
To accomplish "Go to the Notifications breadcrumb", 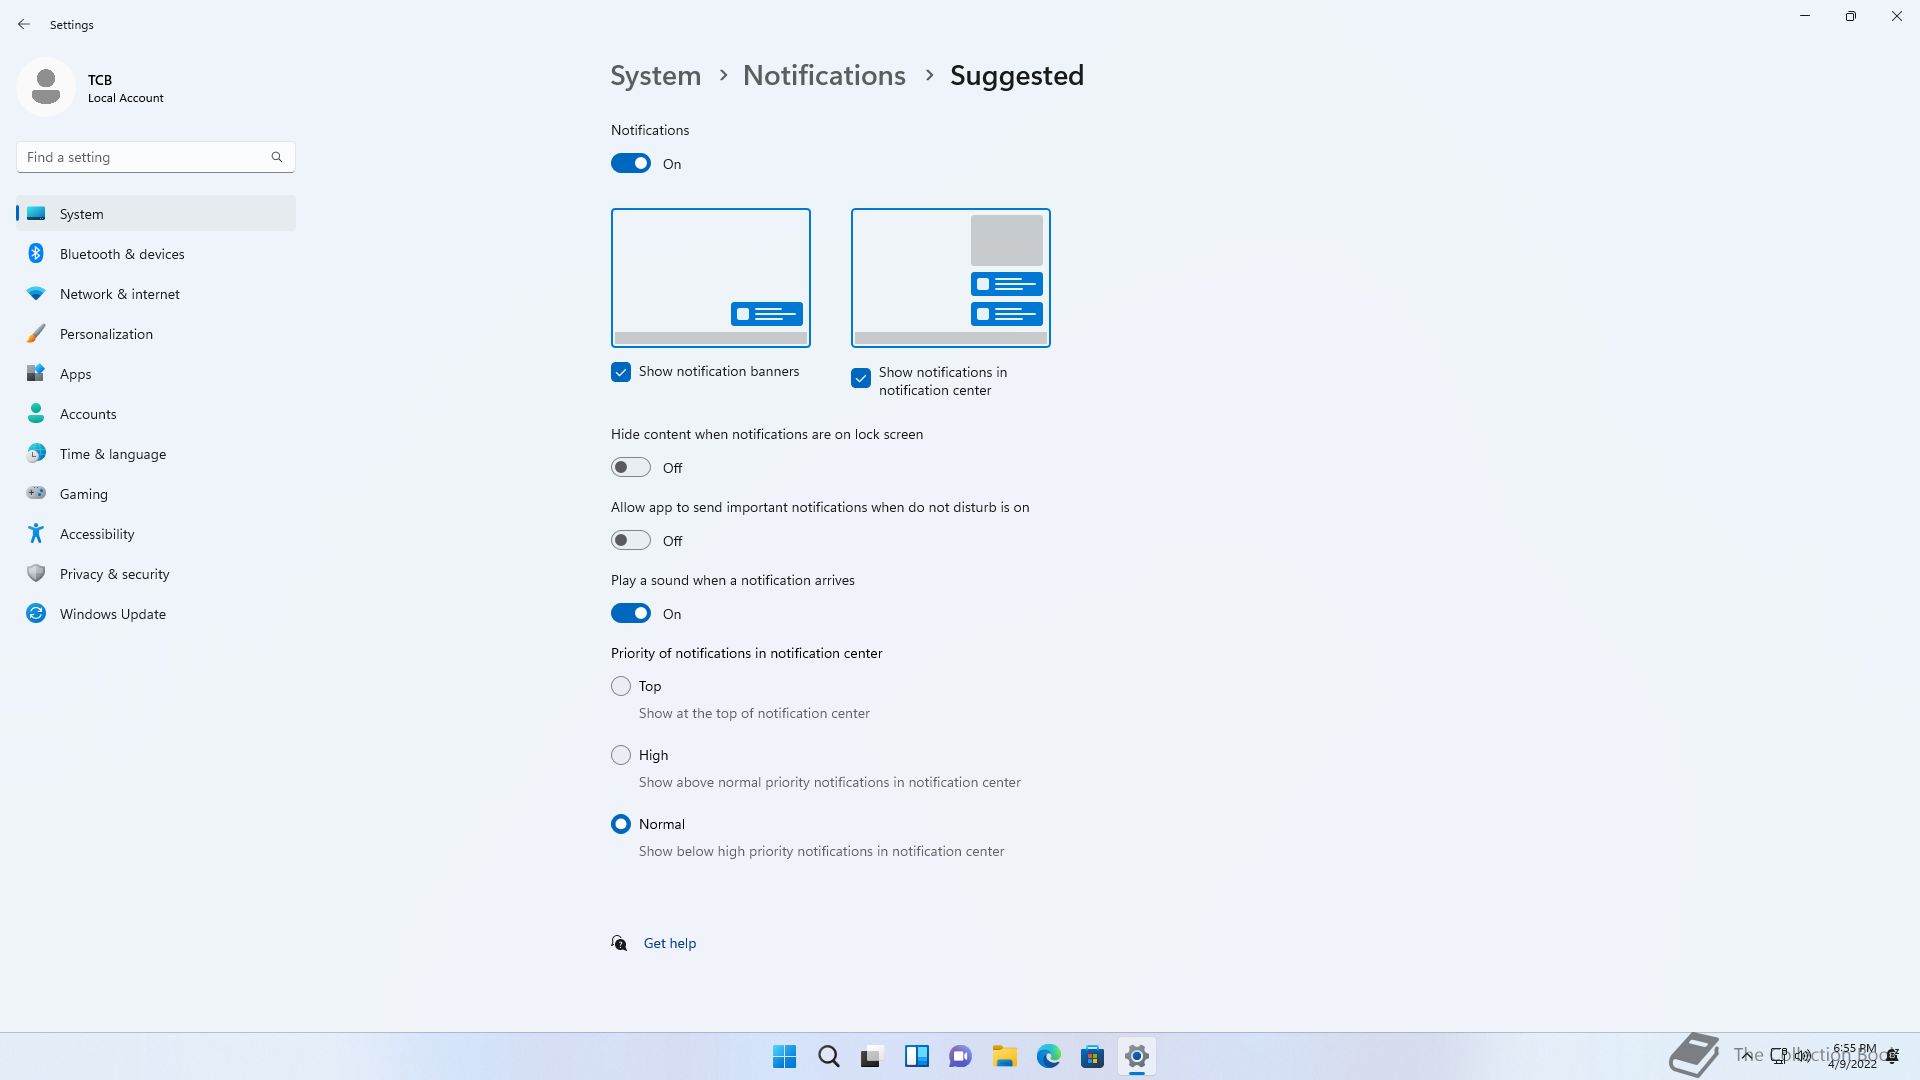I will coord(824,76).
